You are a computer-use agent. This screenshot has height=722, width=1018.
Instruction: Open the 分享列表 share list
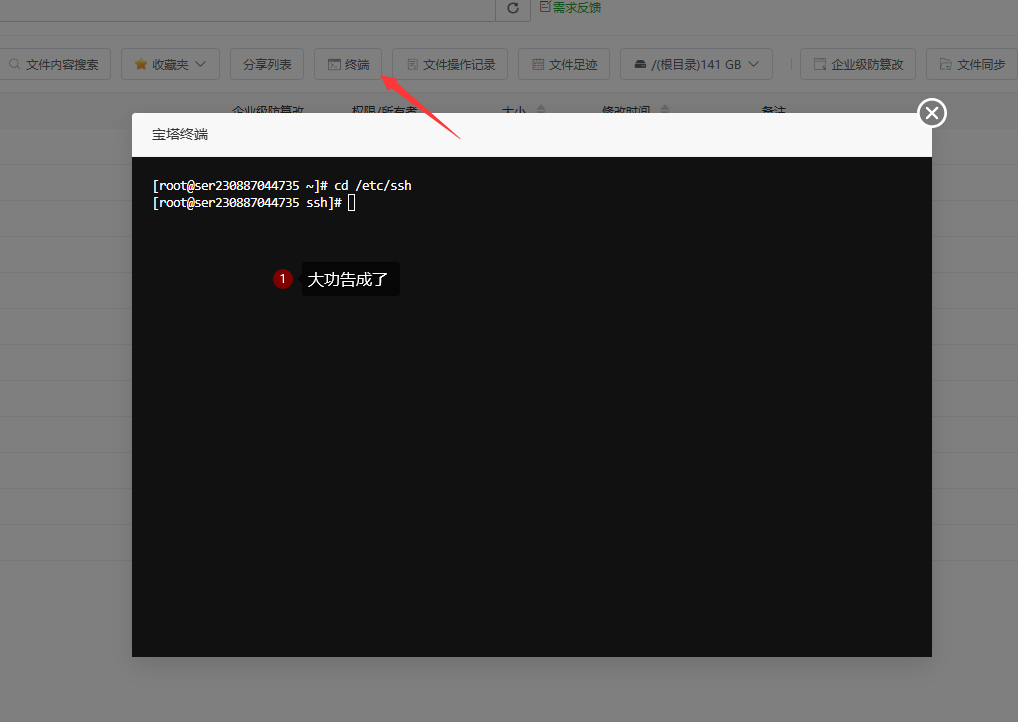pos(267,64)
